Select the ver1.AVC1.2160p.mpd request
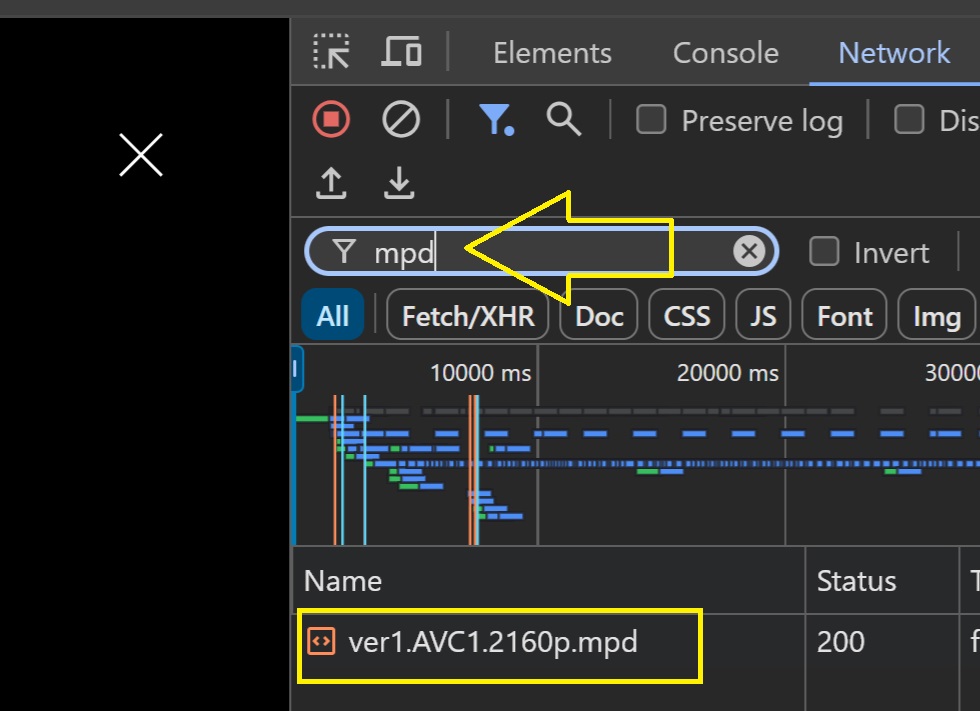Image resolution: width=980 pixels, height=711 pixels. 492,642
